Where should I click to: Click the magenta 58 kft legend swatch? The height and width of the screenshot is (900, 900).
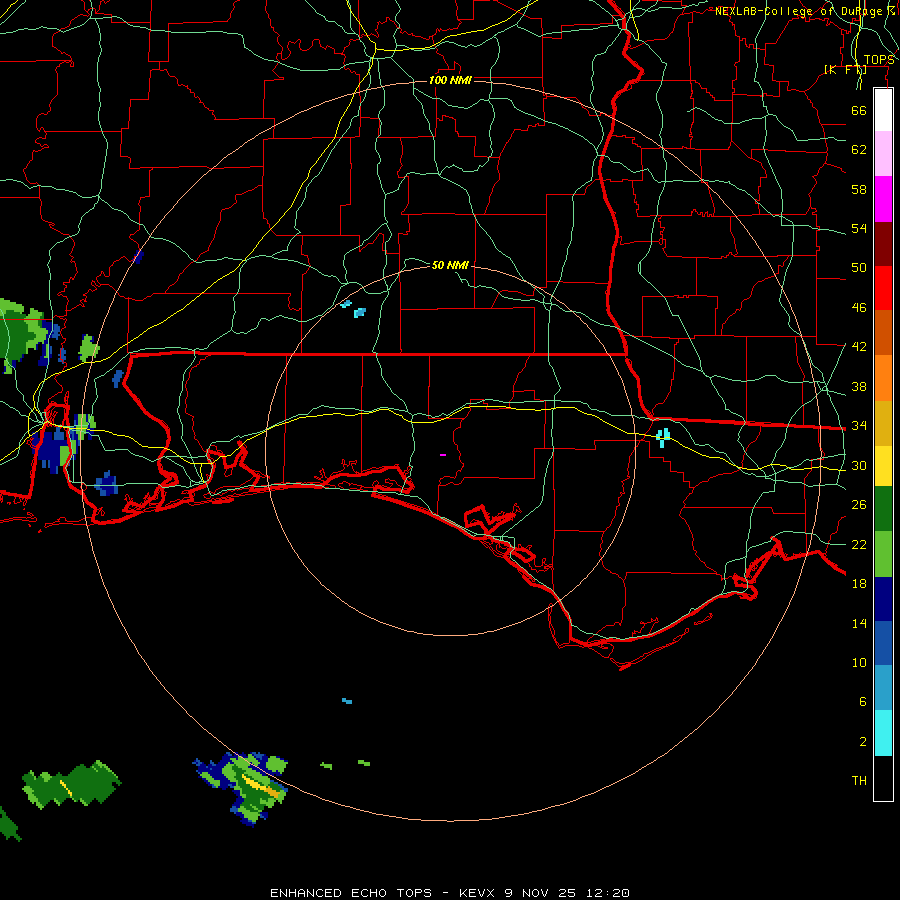[x=883, y=199]
